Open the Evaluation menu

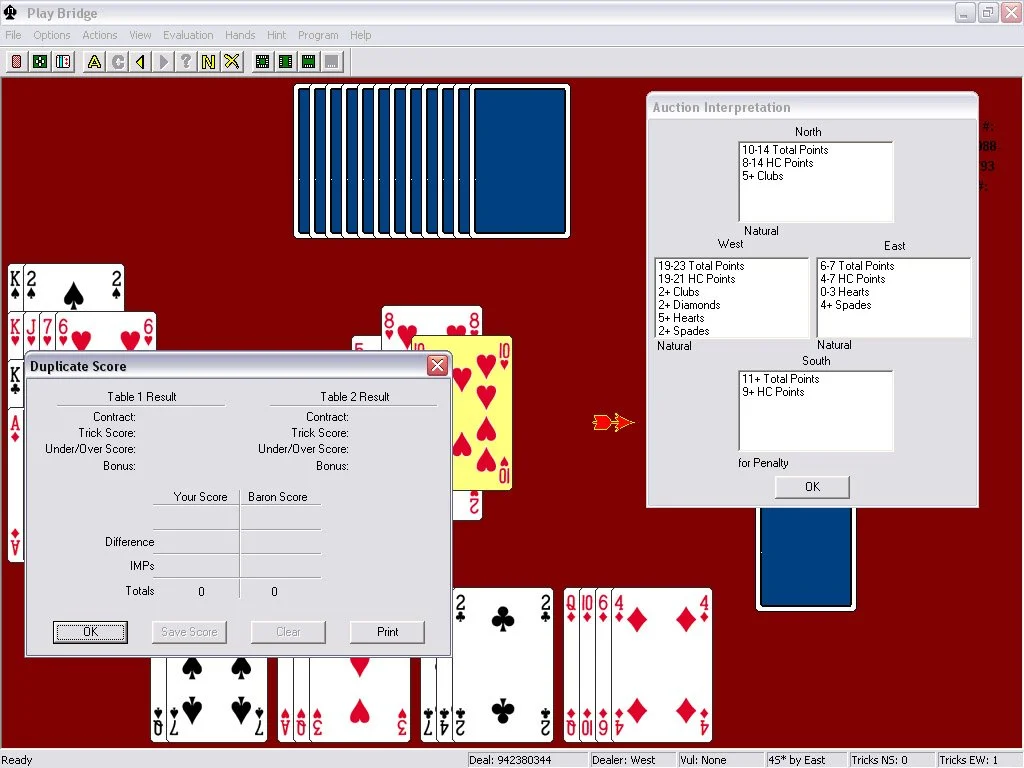[x=188, y=35]
